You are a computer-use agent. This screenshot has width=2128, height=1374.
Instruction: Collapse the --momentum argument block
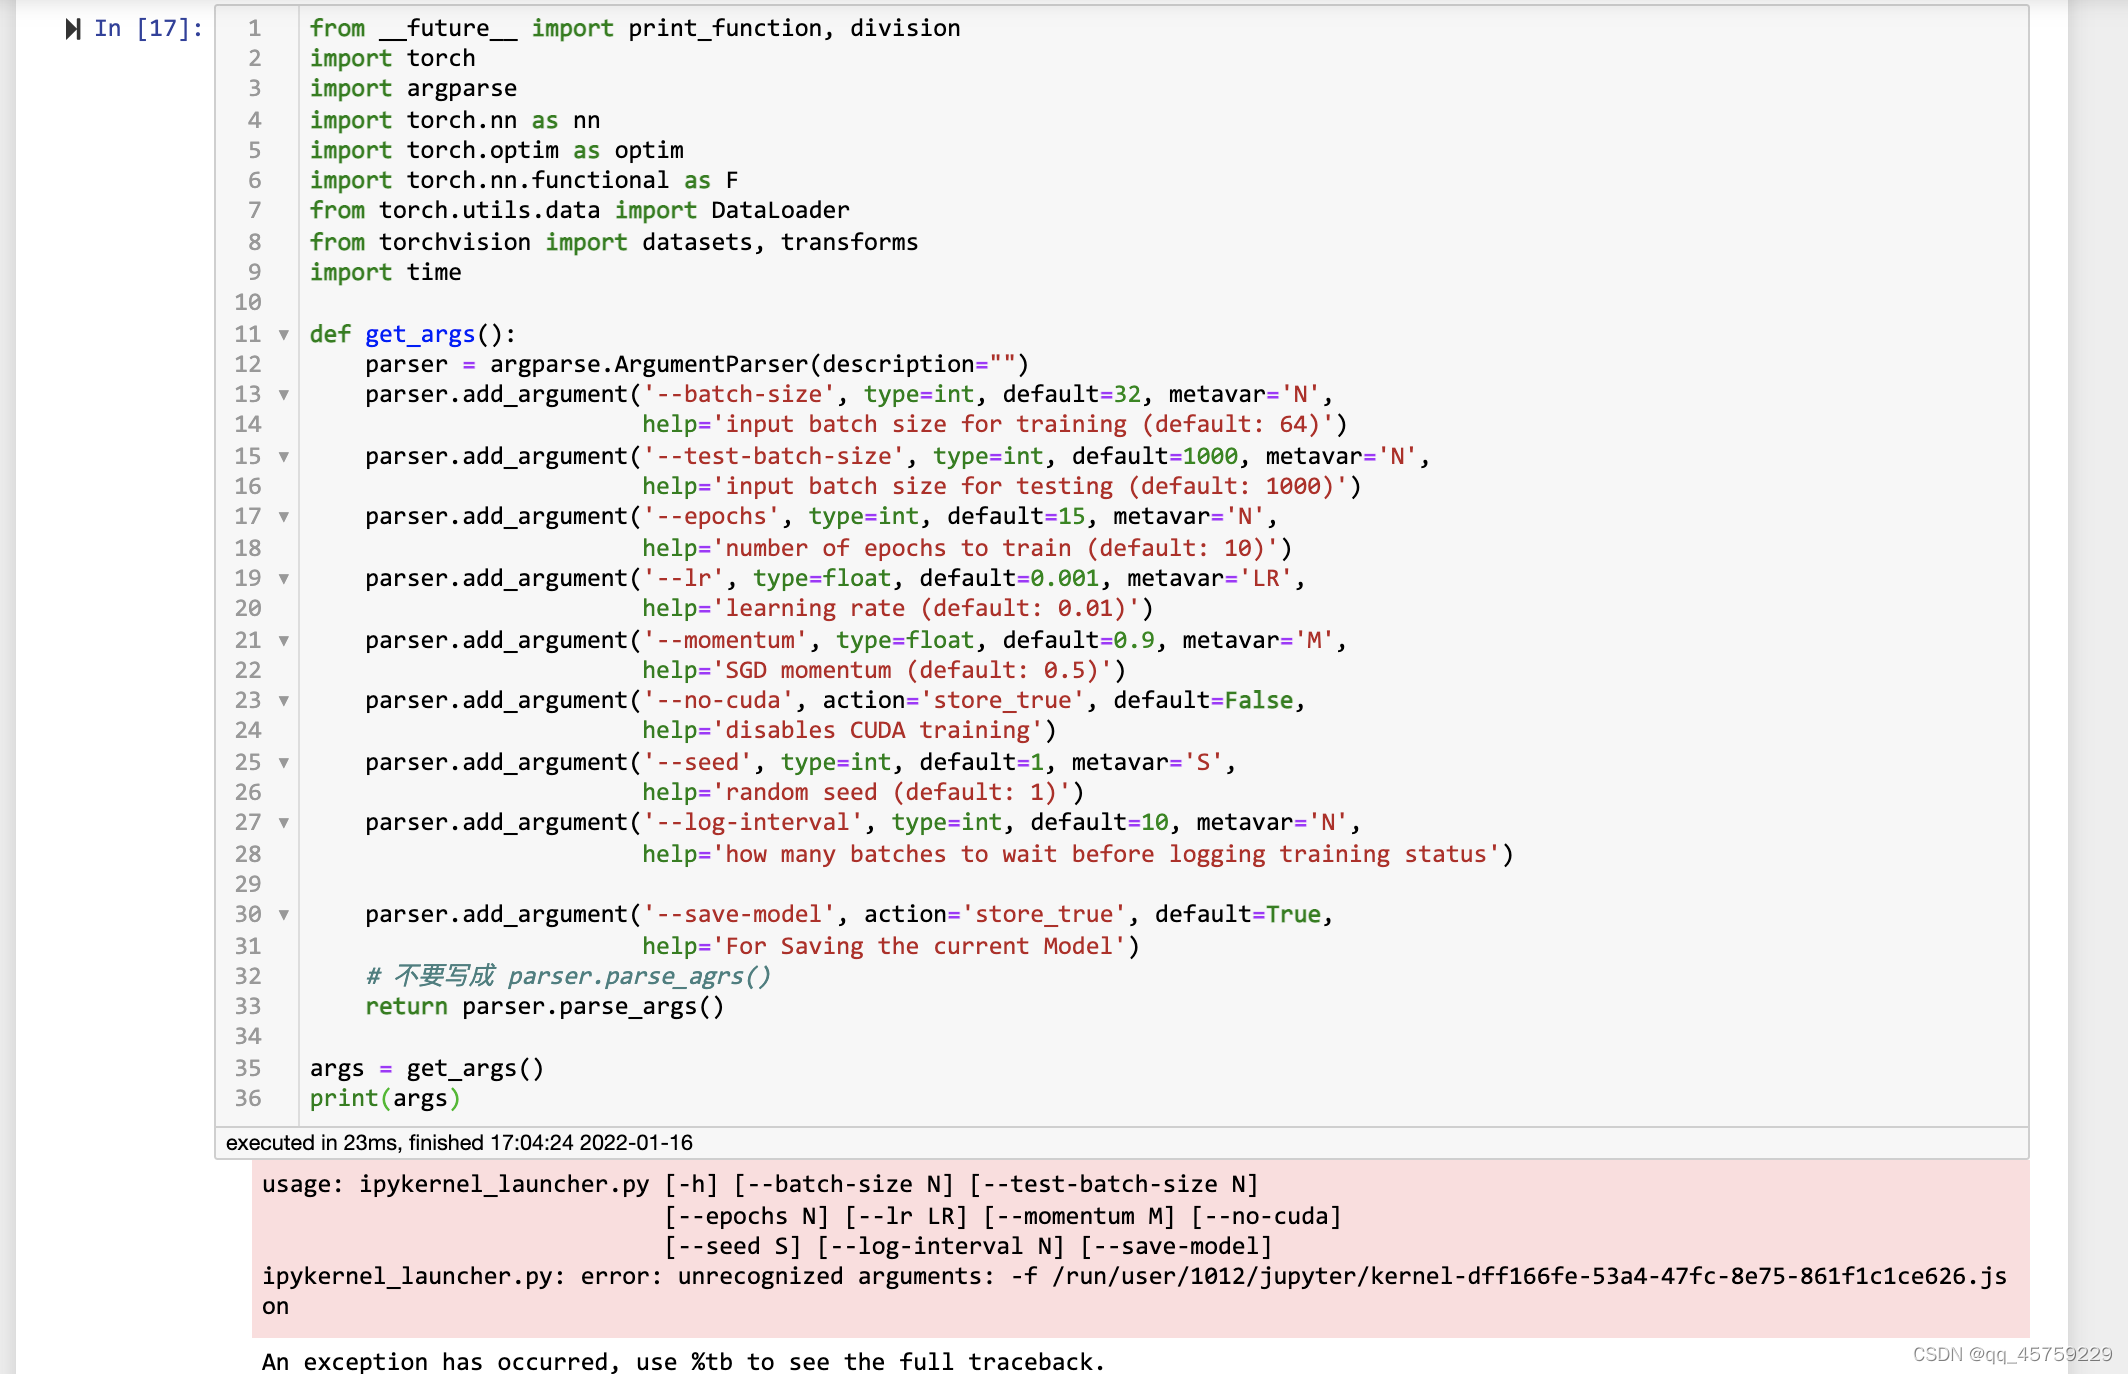click(284, 642)
